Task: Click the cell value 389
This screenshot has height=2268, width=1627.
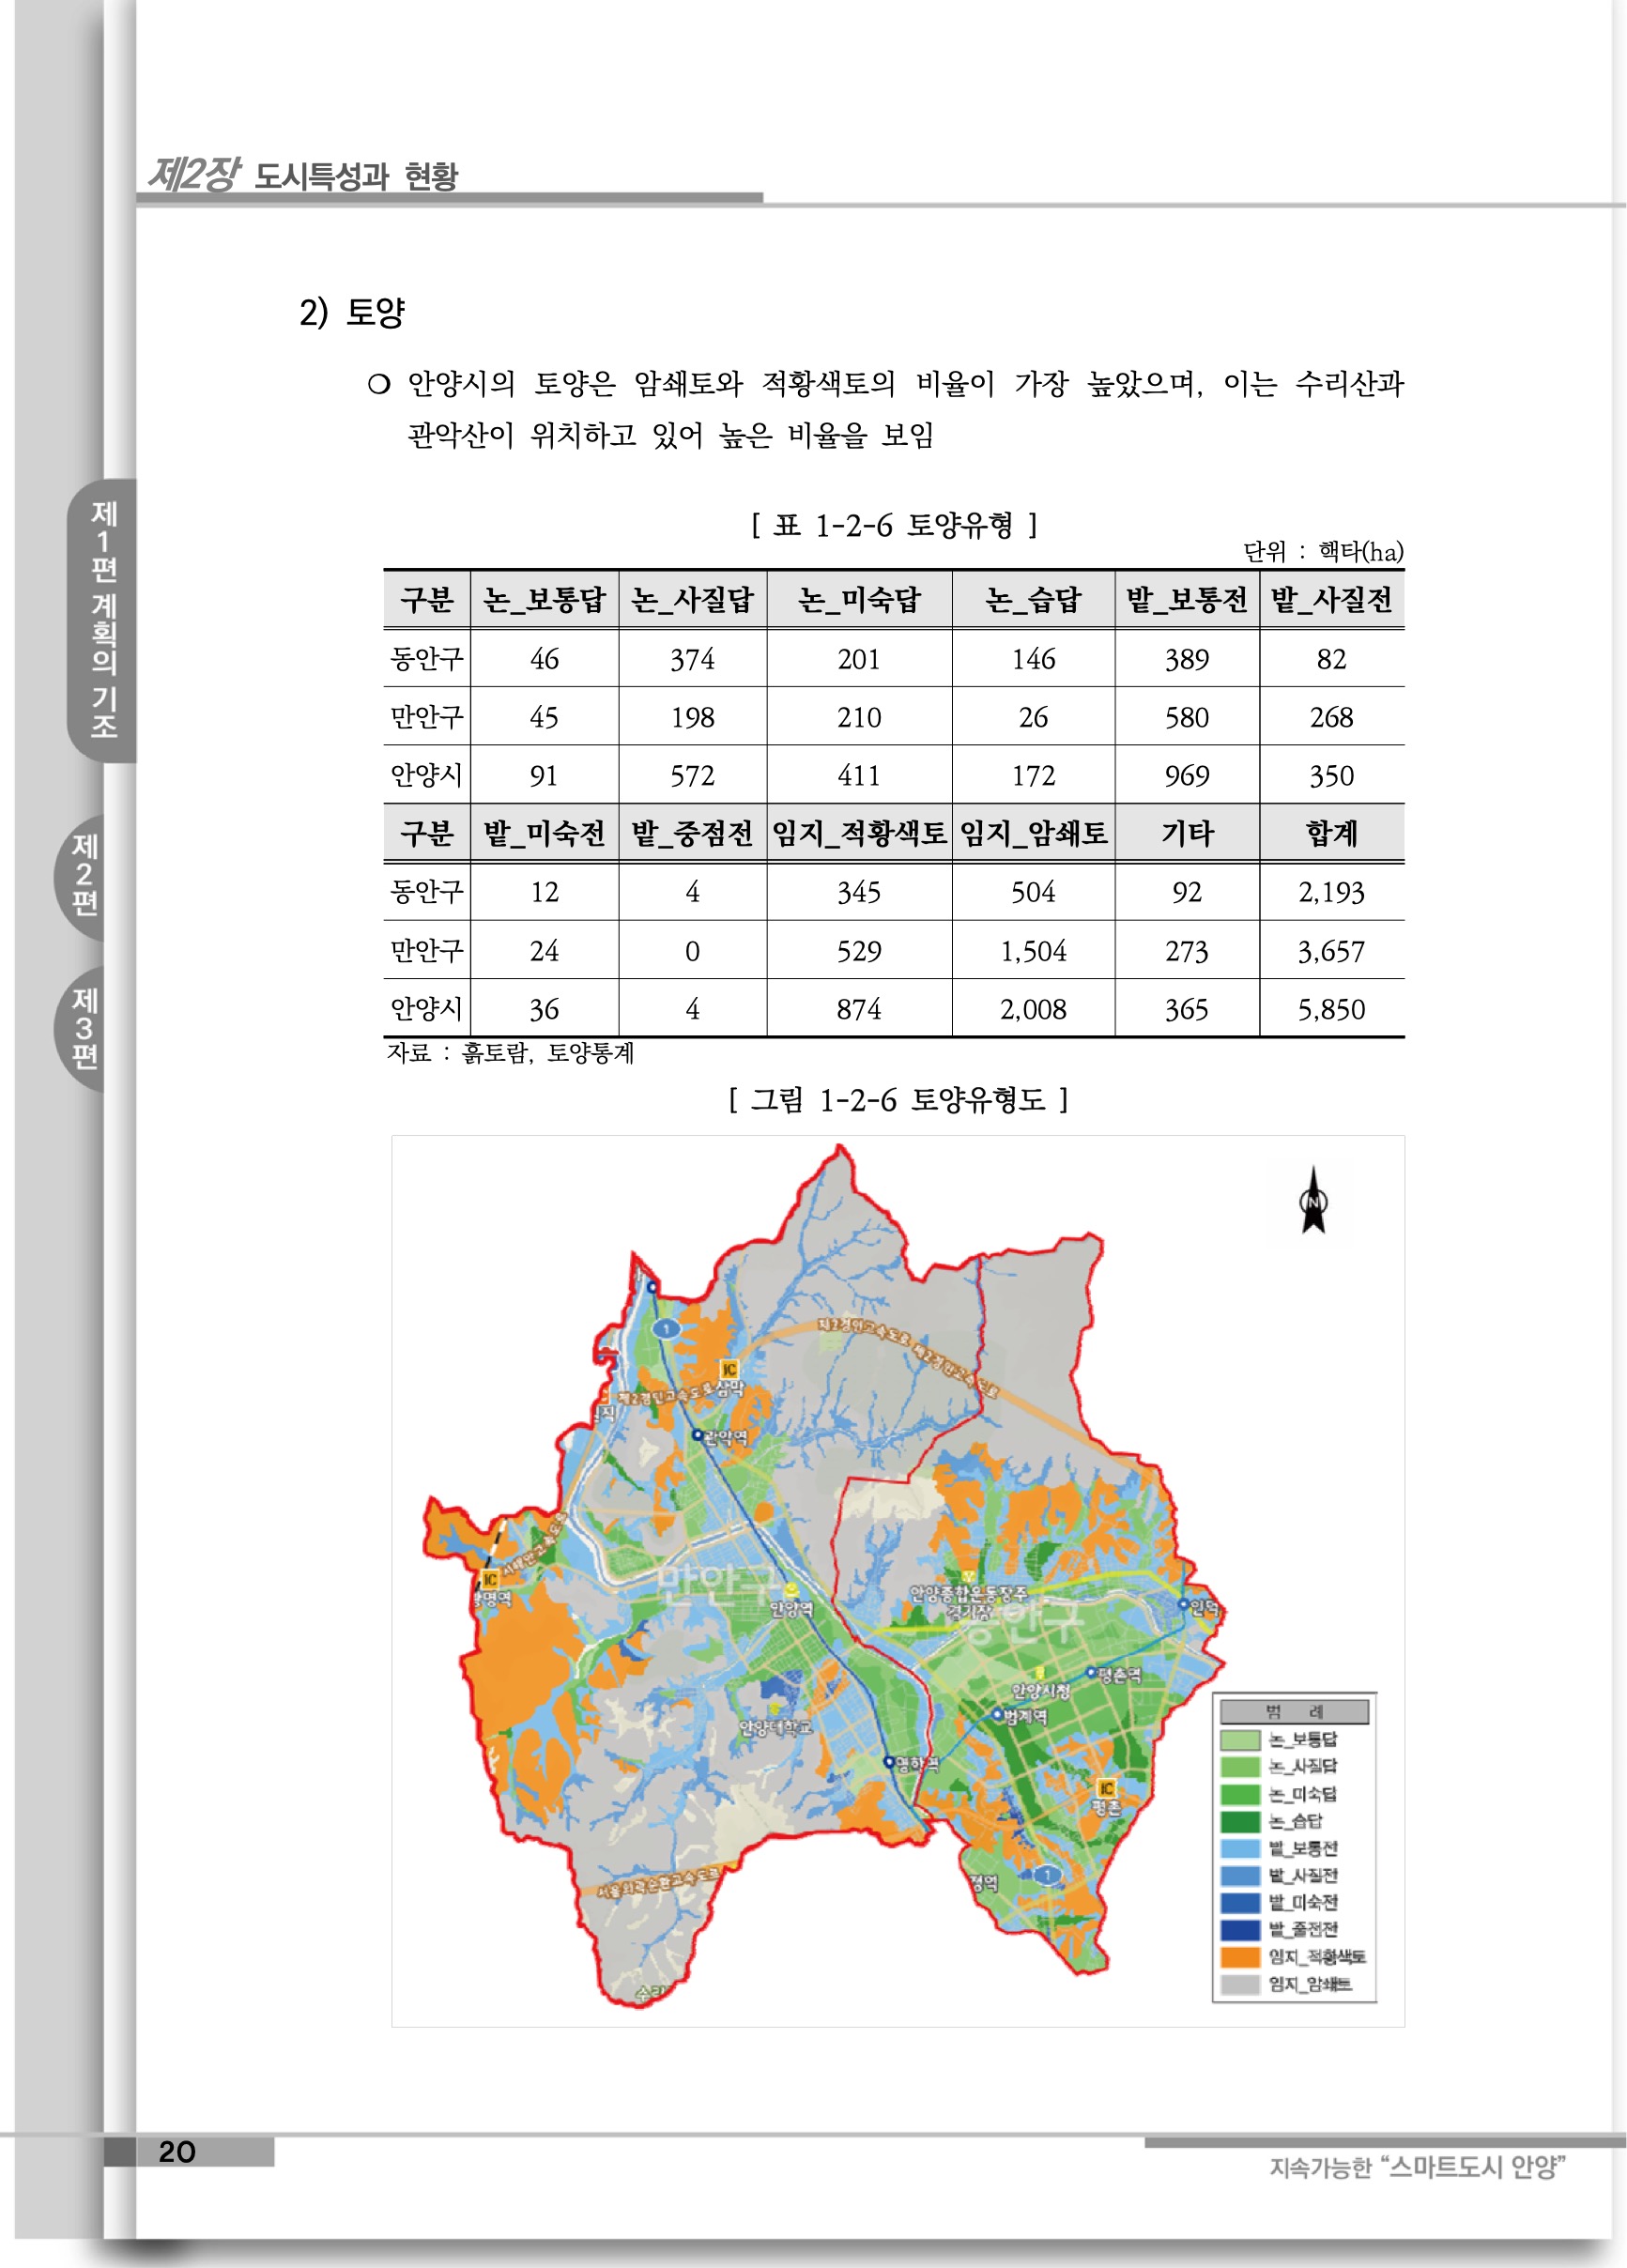Action: click(1187, 659)
